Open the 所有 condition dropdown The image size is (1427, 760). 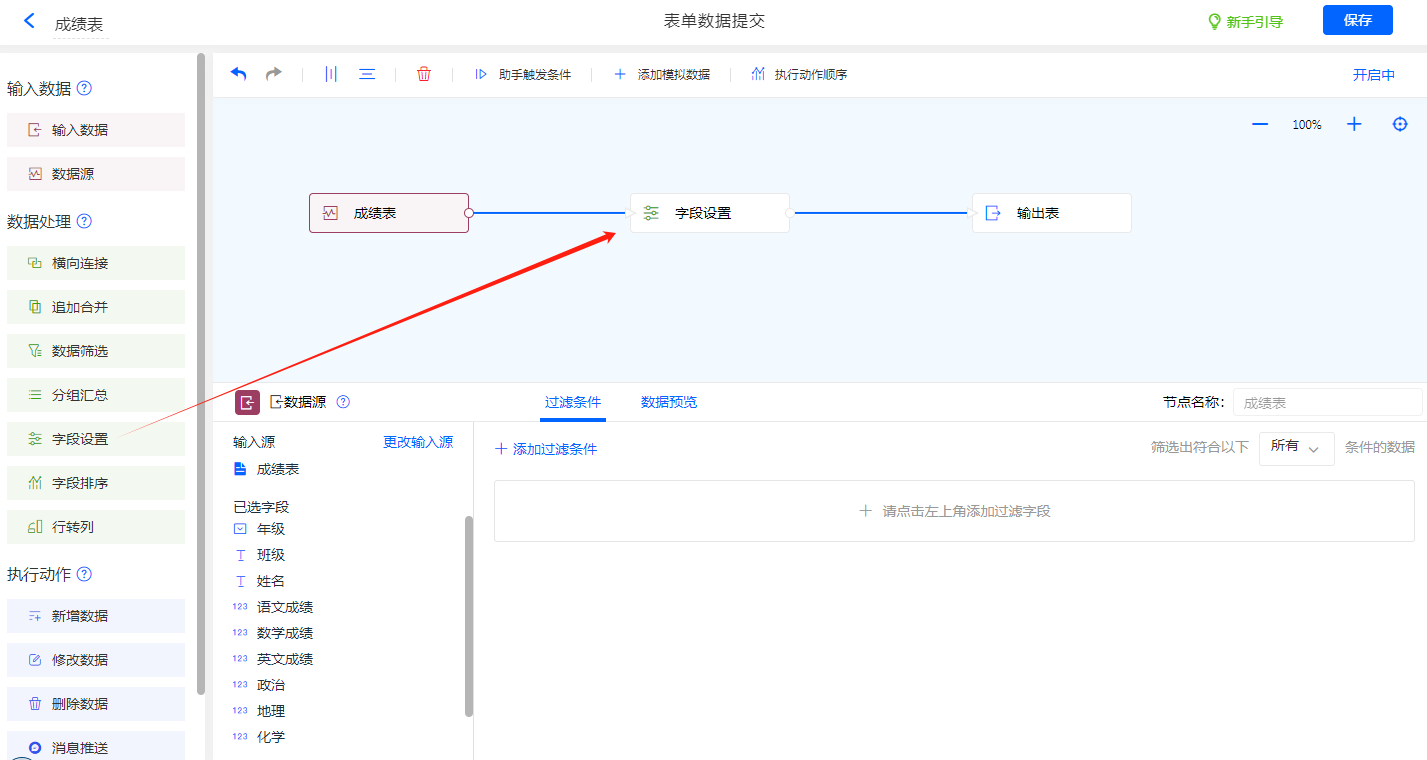point(1296,448)
